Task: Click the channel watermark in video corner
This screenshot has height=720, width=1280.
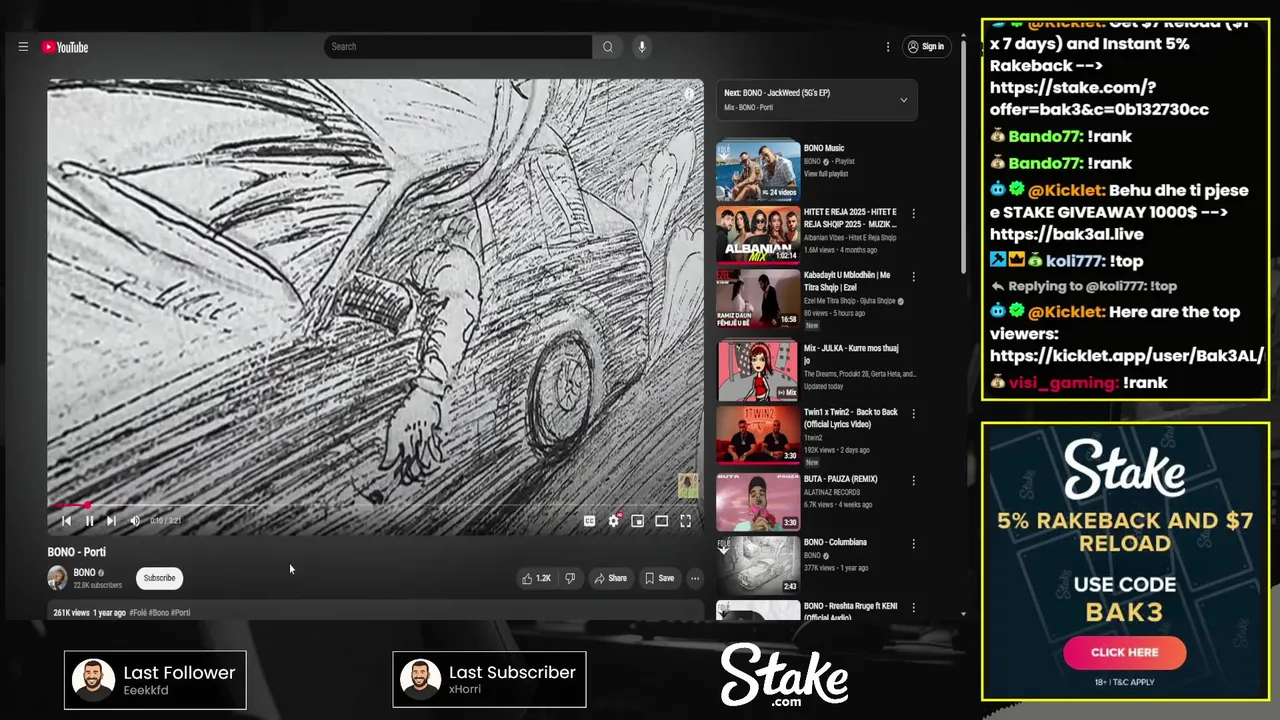Action: (688, 486)
